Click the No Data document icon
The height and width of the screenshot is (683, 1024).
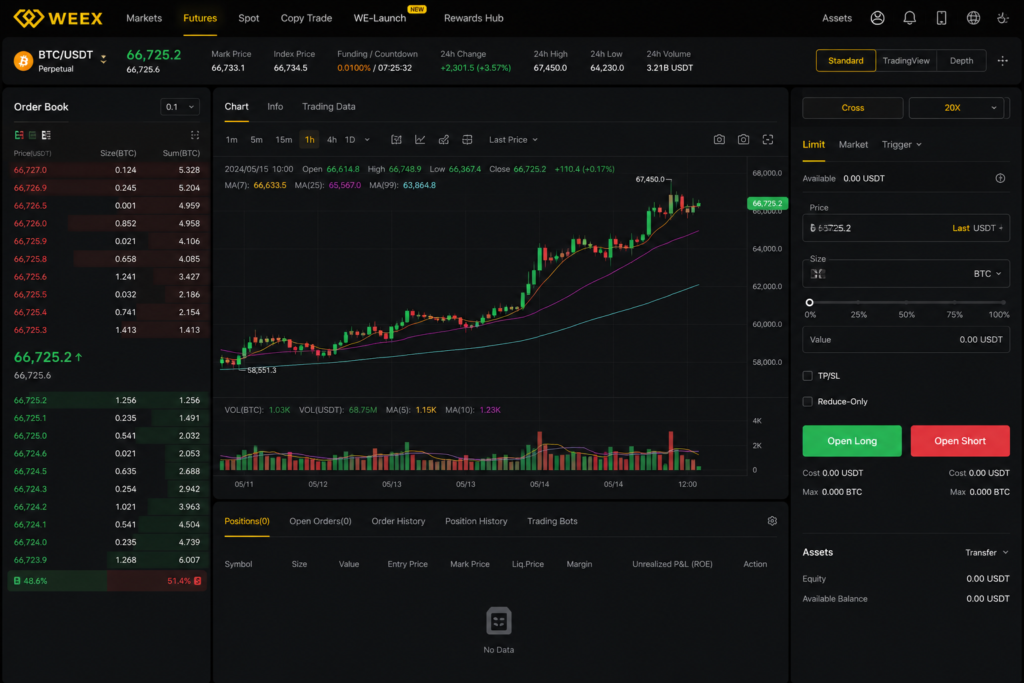pyautogui.click(x=499, y=621)
